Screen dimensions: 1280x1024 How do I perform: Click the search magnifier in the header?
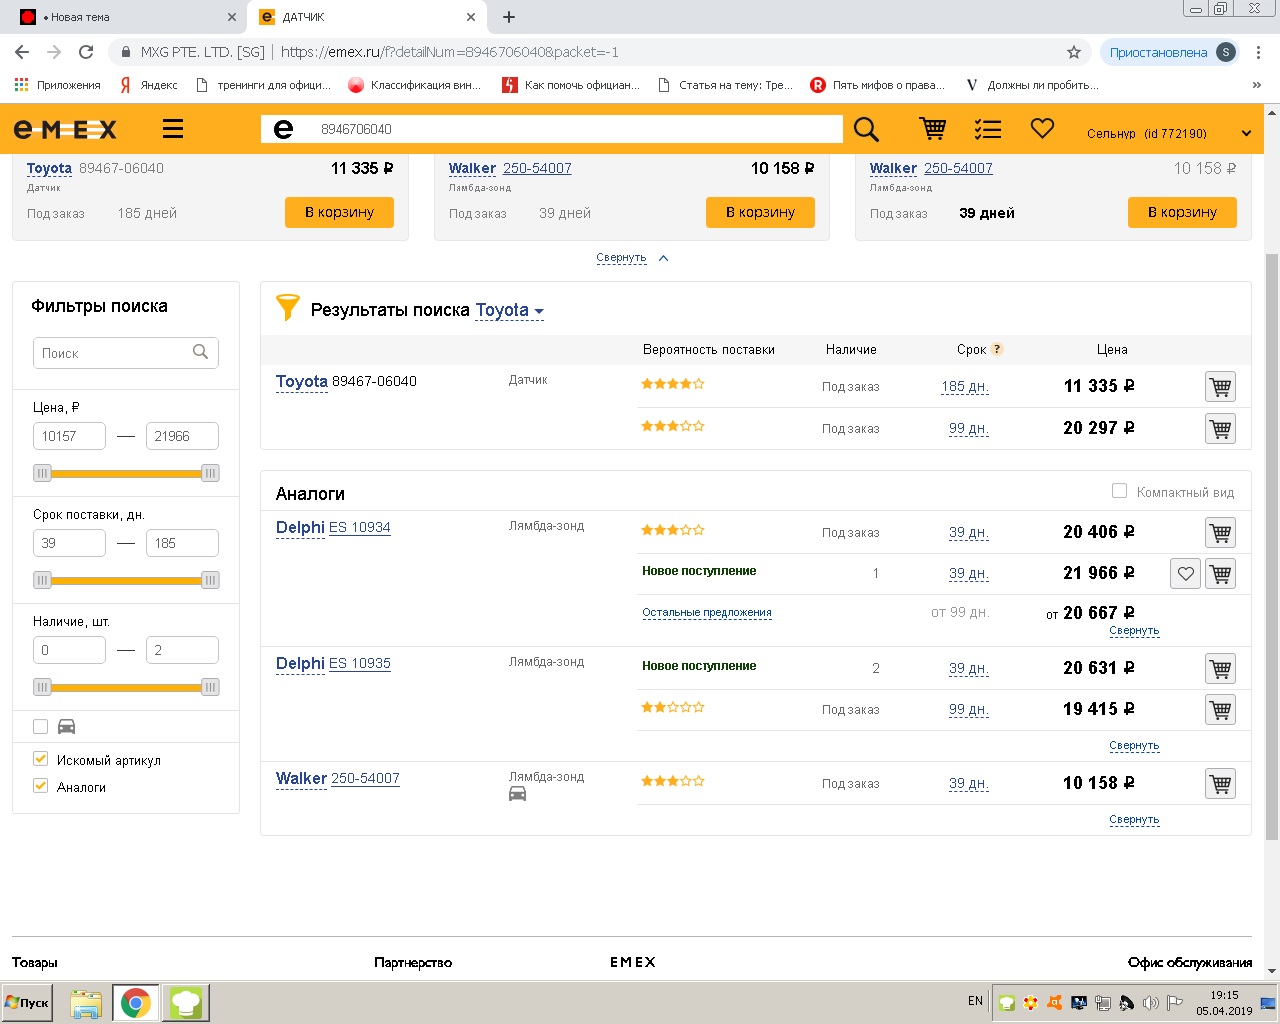pos(866,129)
